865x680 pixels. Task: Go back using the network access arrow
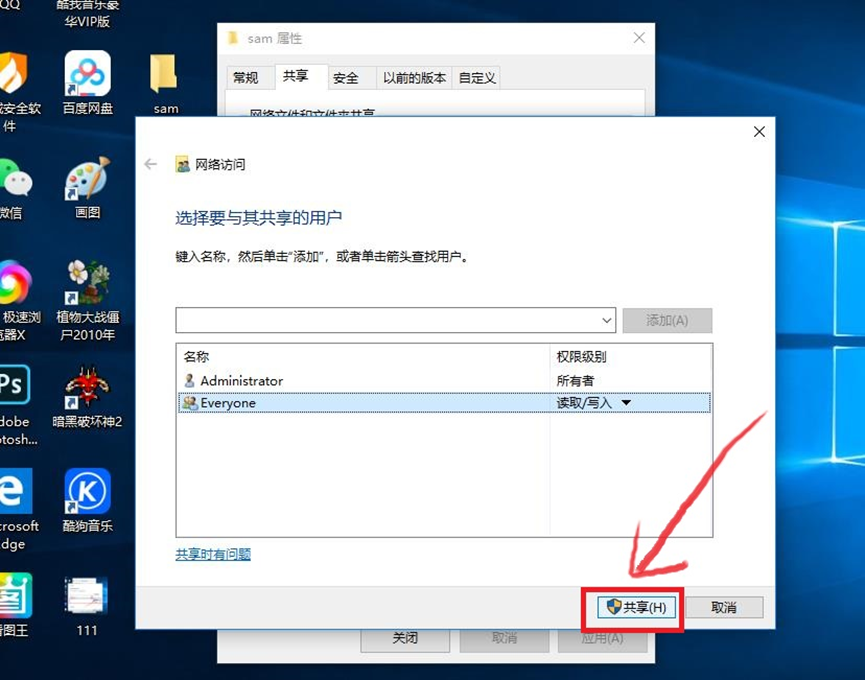[x=151, y=164]
